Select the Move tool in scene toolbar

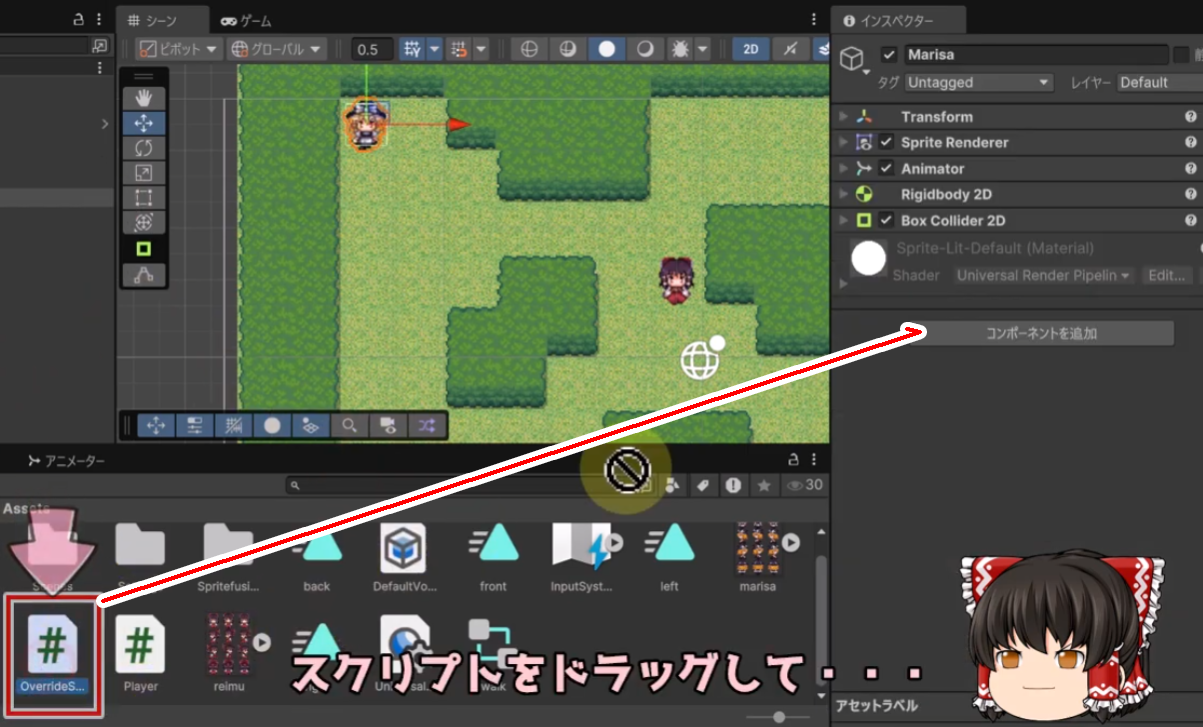coord(143,123)
